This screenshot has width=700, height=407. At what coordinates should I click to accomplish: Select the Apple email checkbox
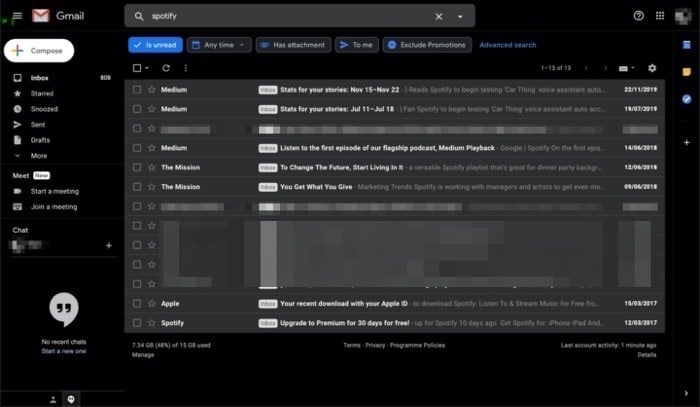point(137,303)
